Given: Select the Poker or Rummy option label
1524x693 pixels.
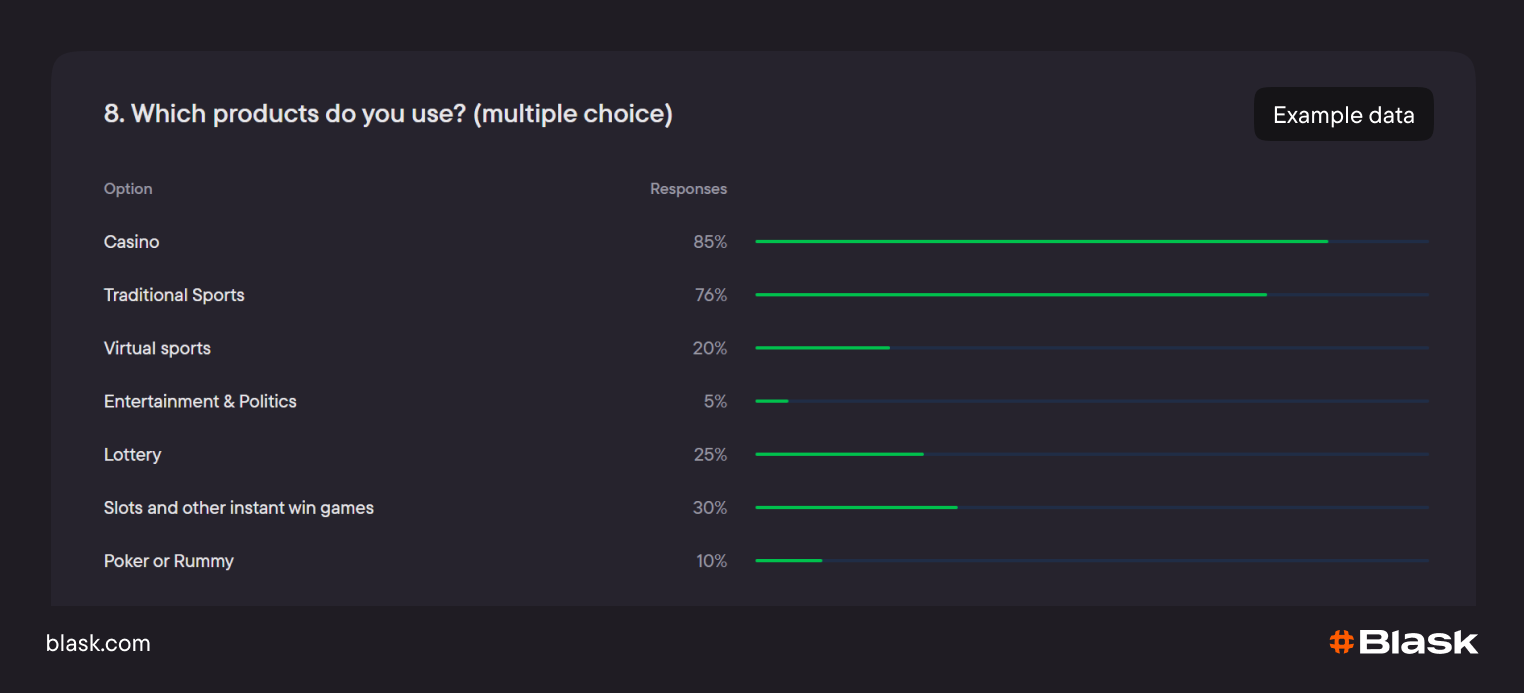Looking at the screenshot, I should point(169,561).
